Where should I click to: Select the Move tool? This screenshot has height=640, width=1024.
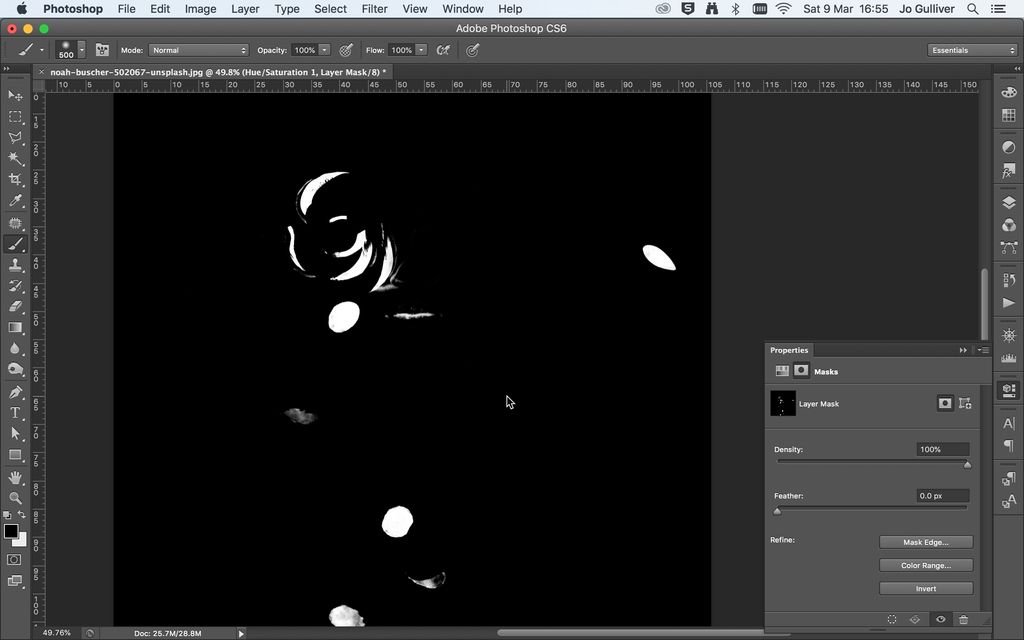click(x=15, y=94)
